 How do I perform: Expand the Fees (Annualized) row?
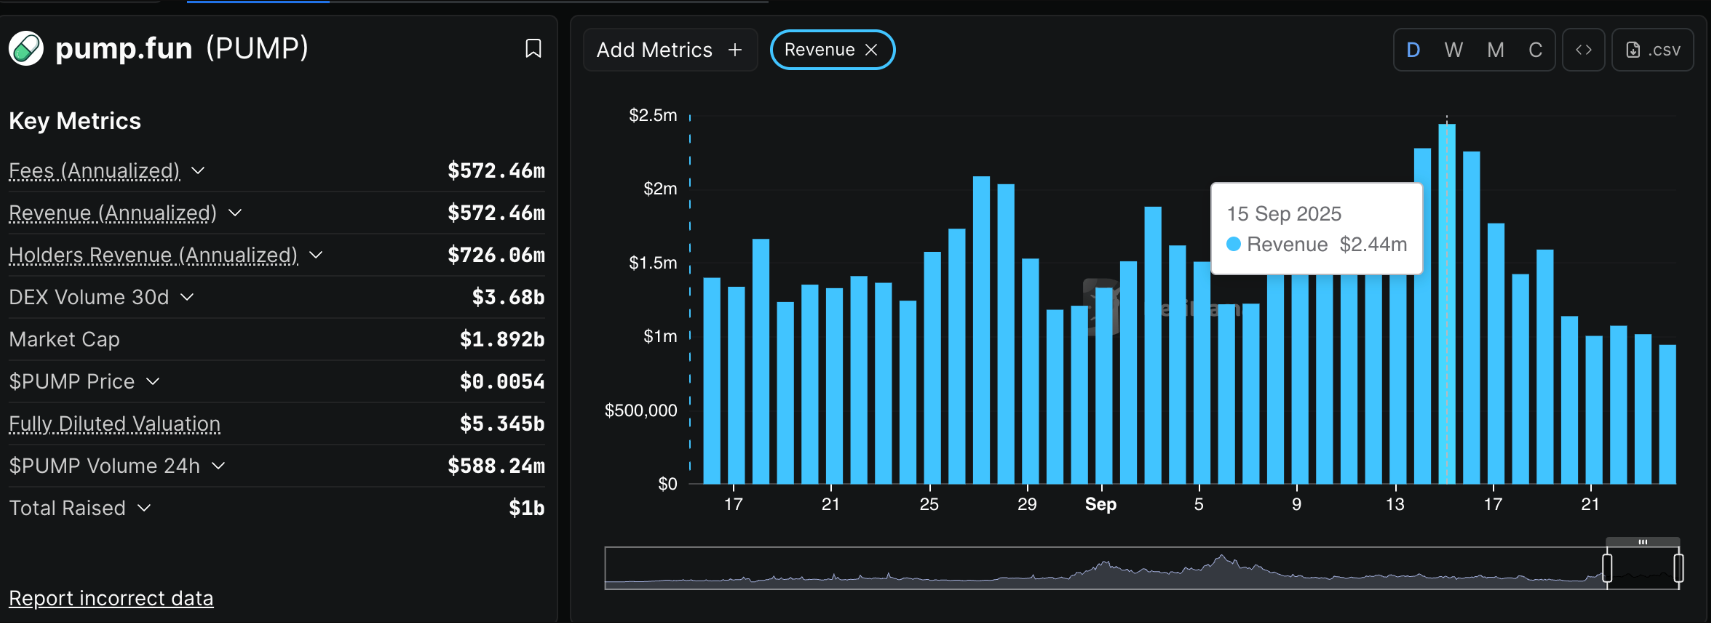[x=198, y=171]
